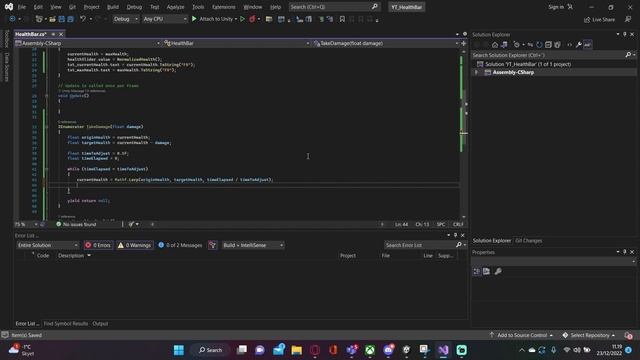Open the File menu
This screenshot has width=640, height=360.
point(22,7)
